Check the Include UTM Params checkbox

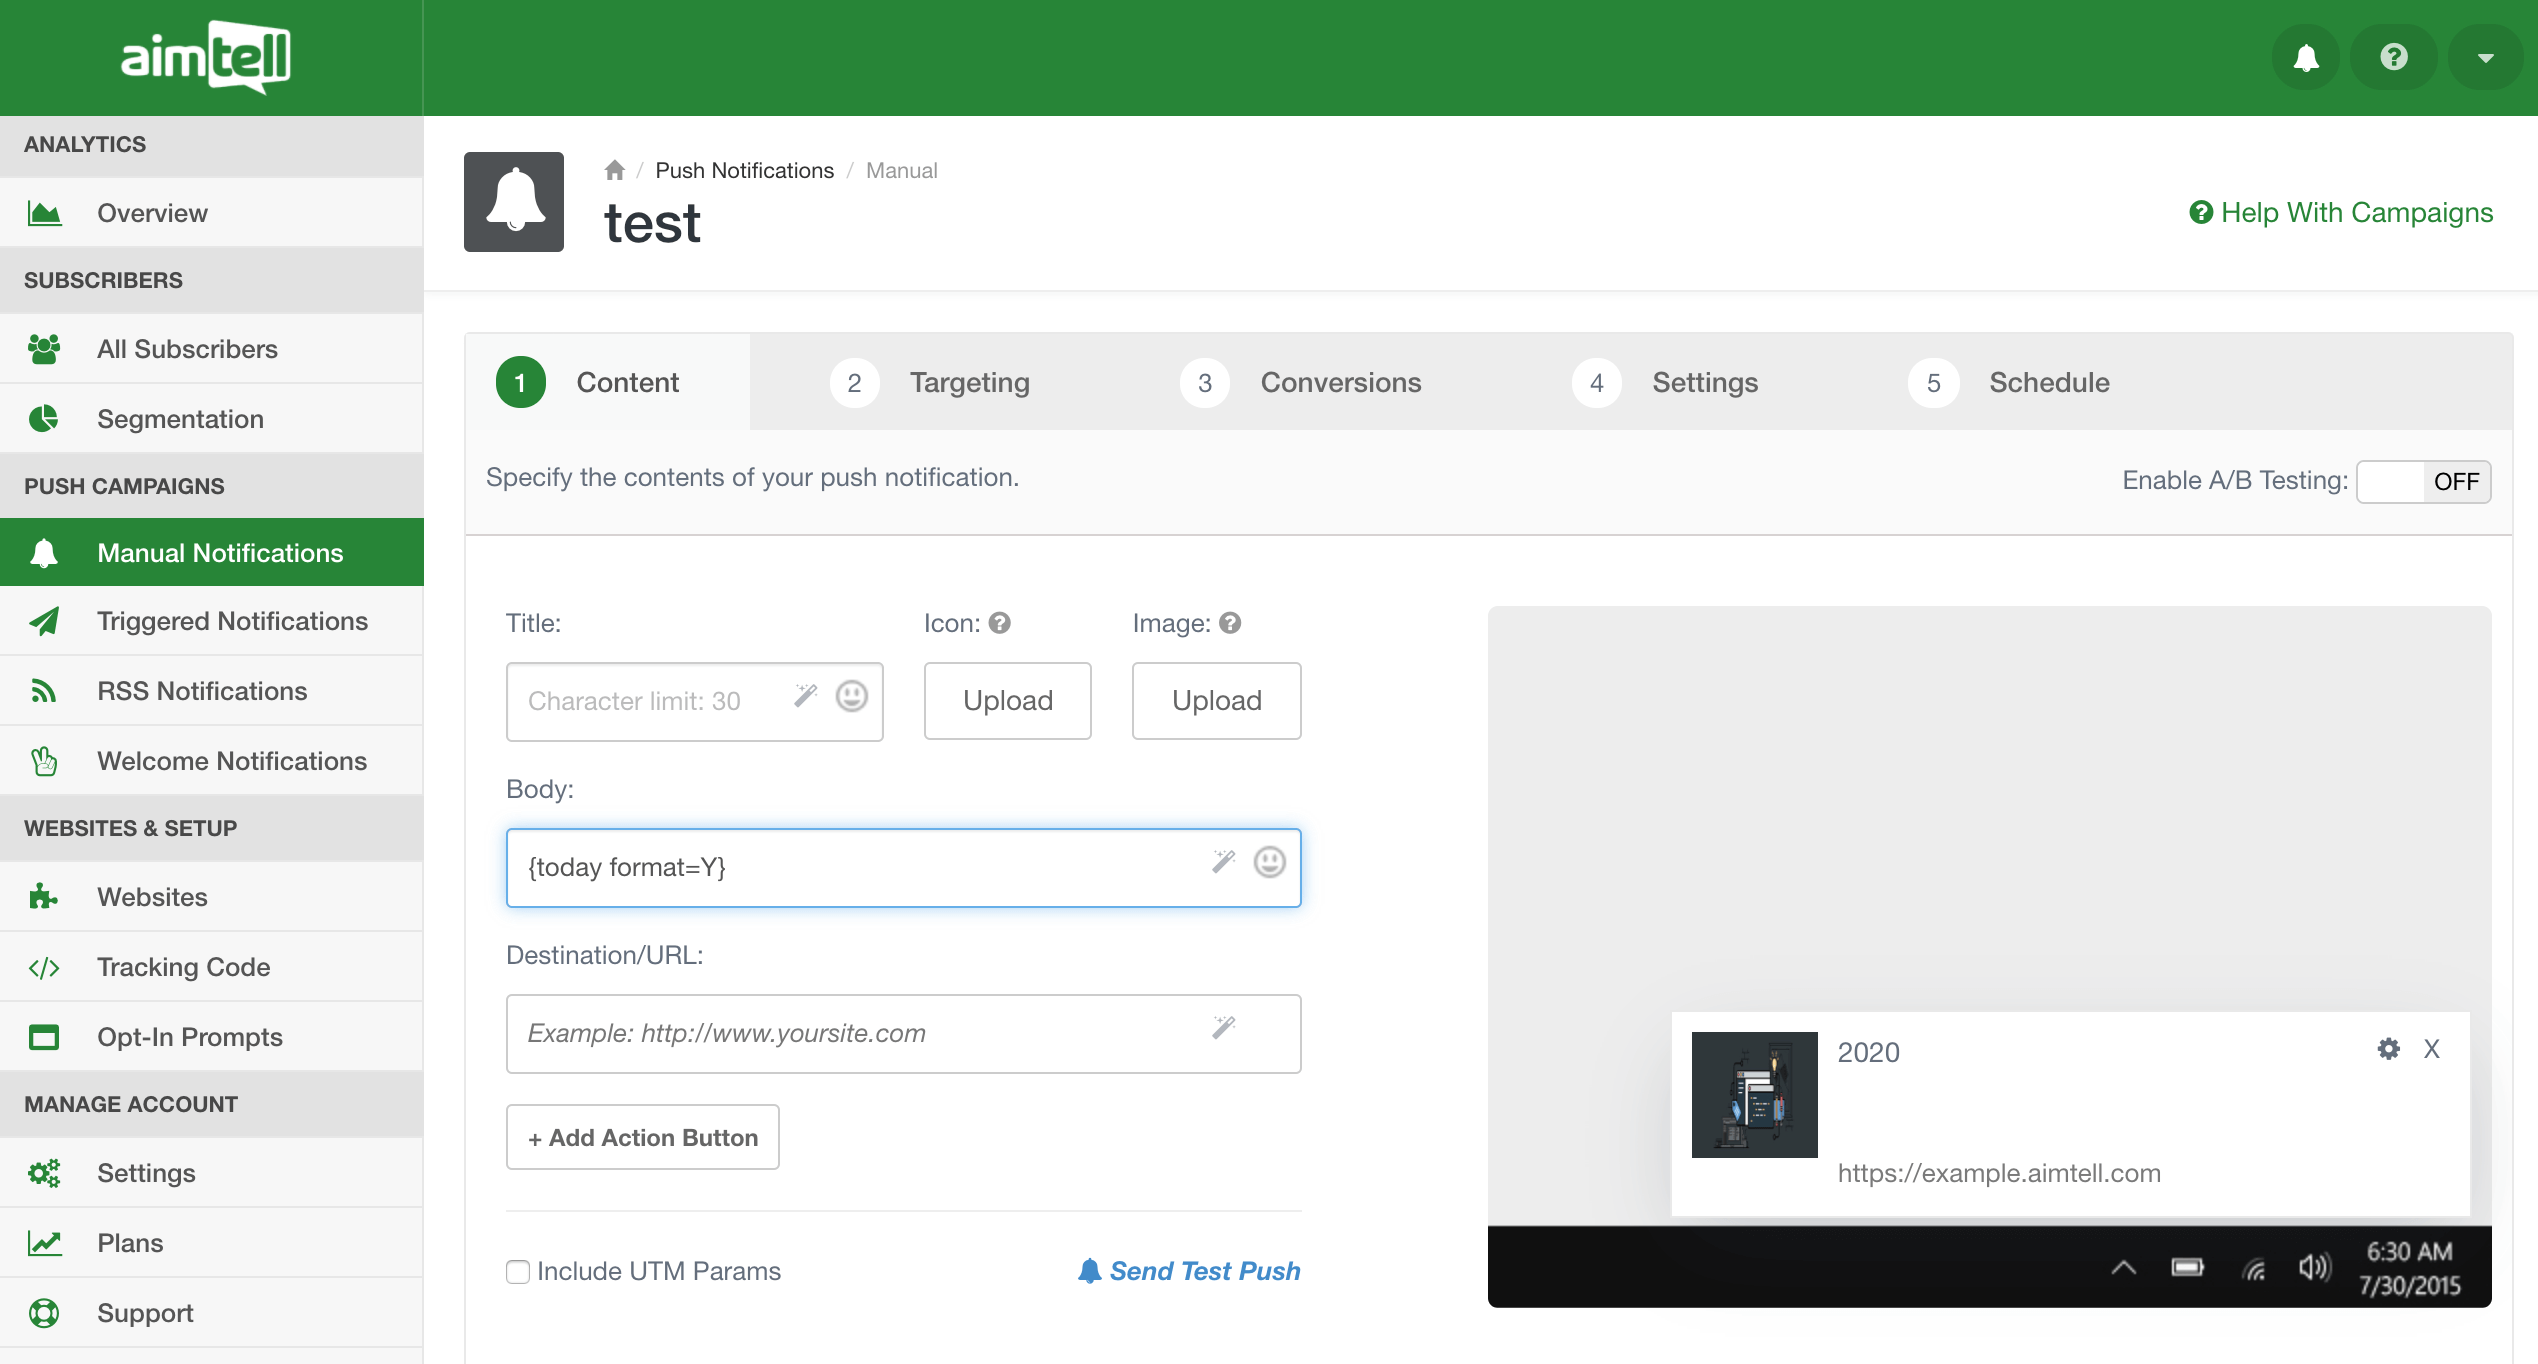coord(518,1271)
